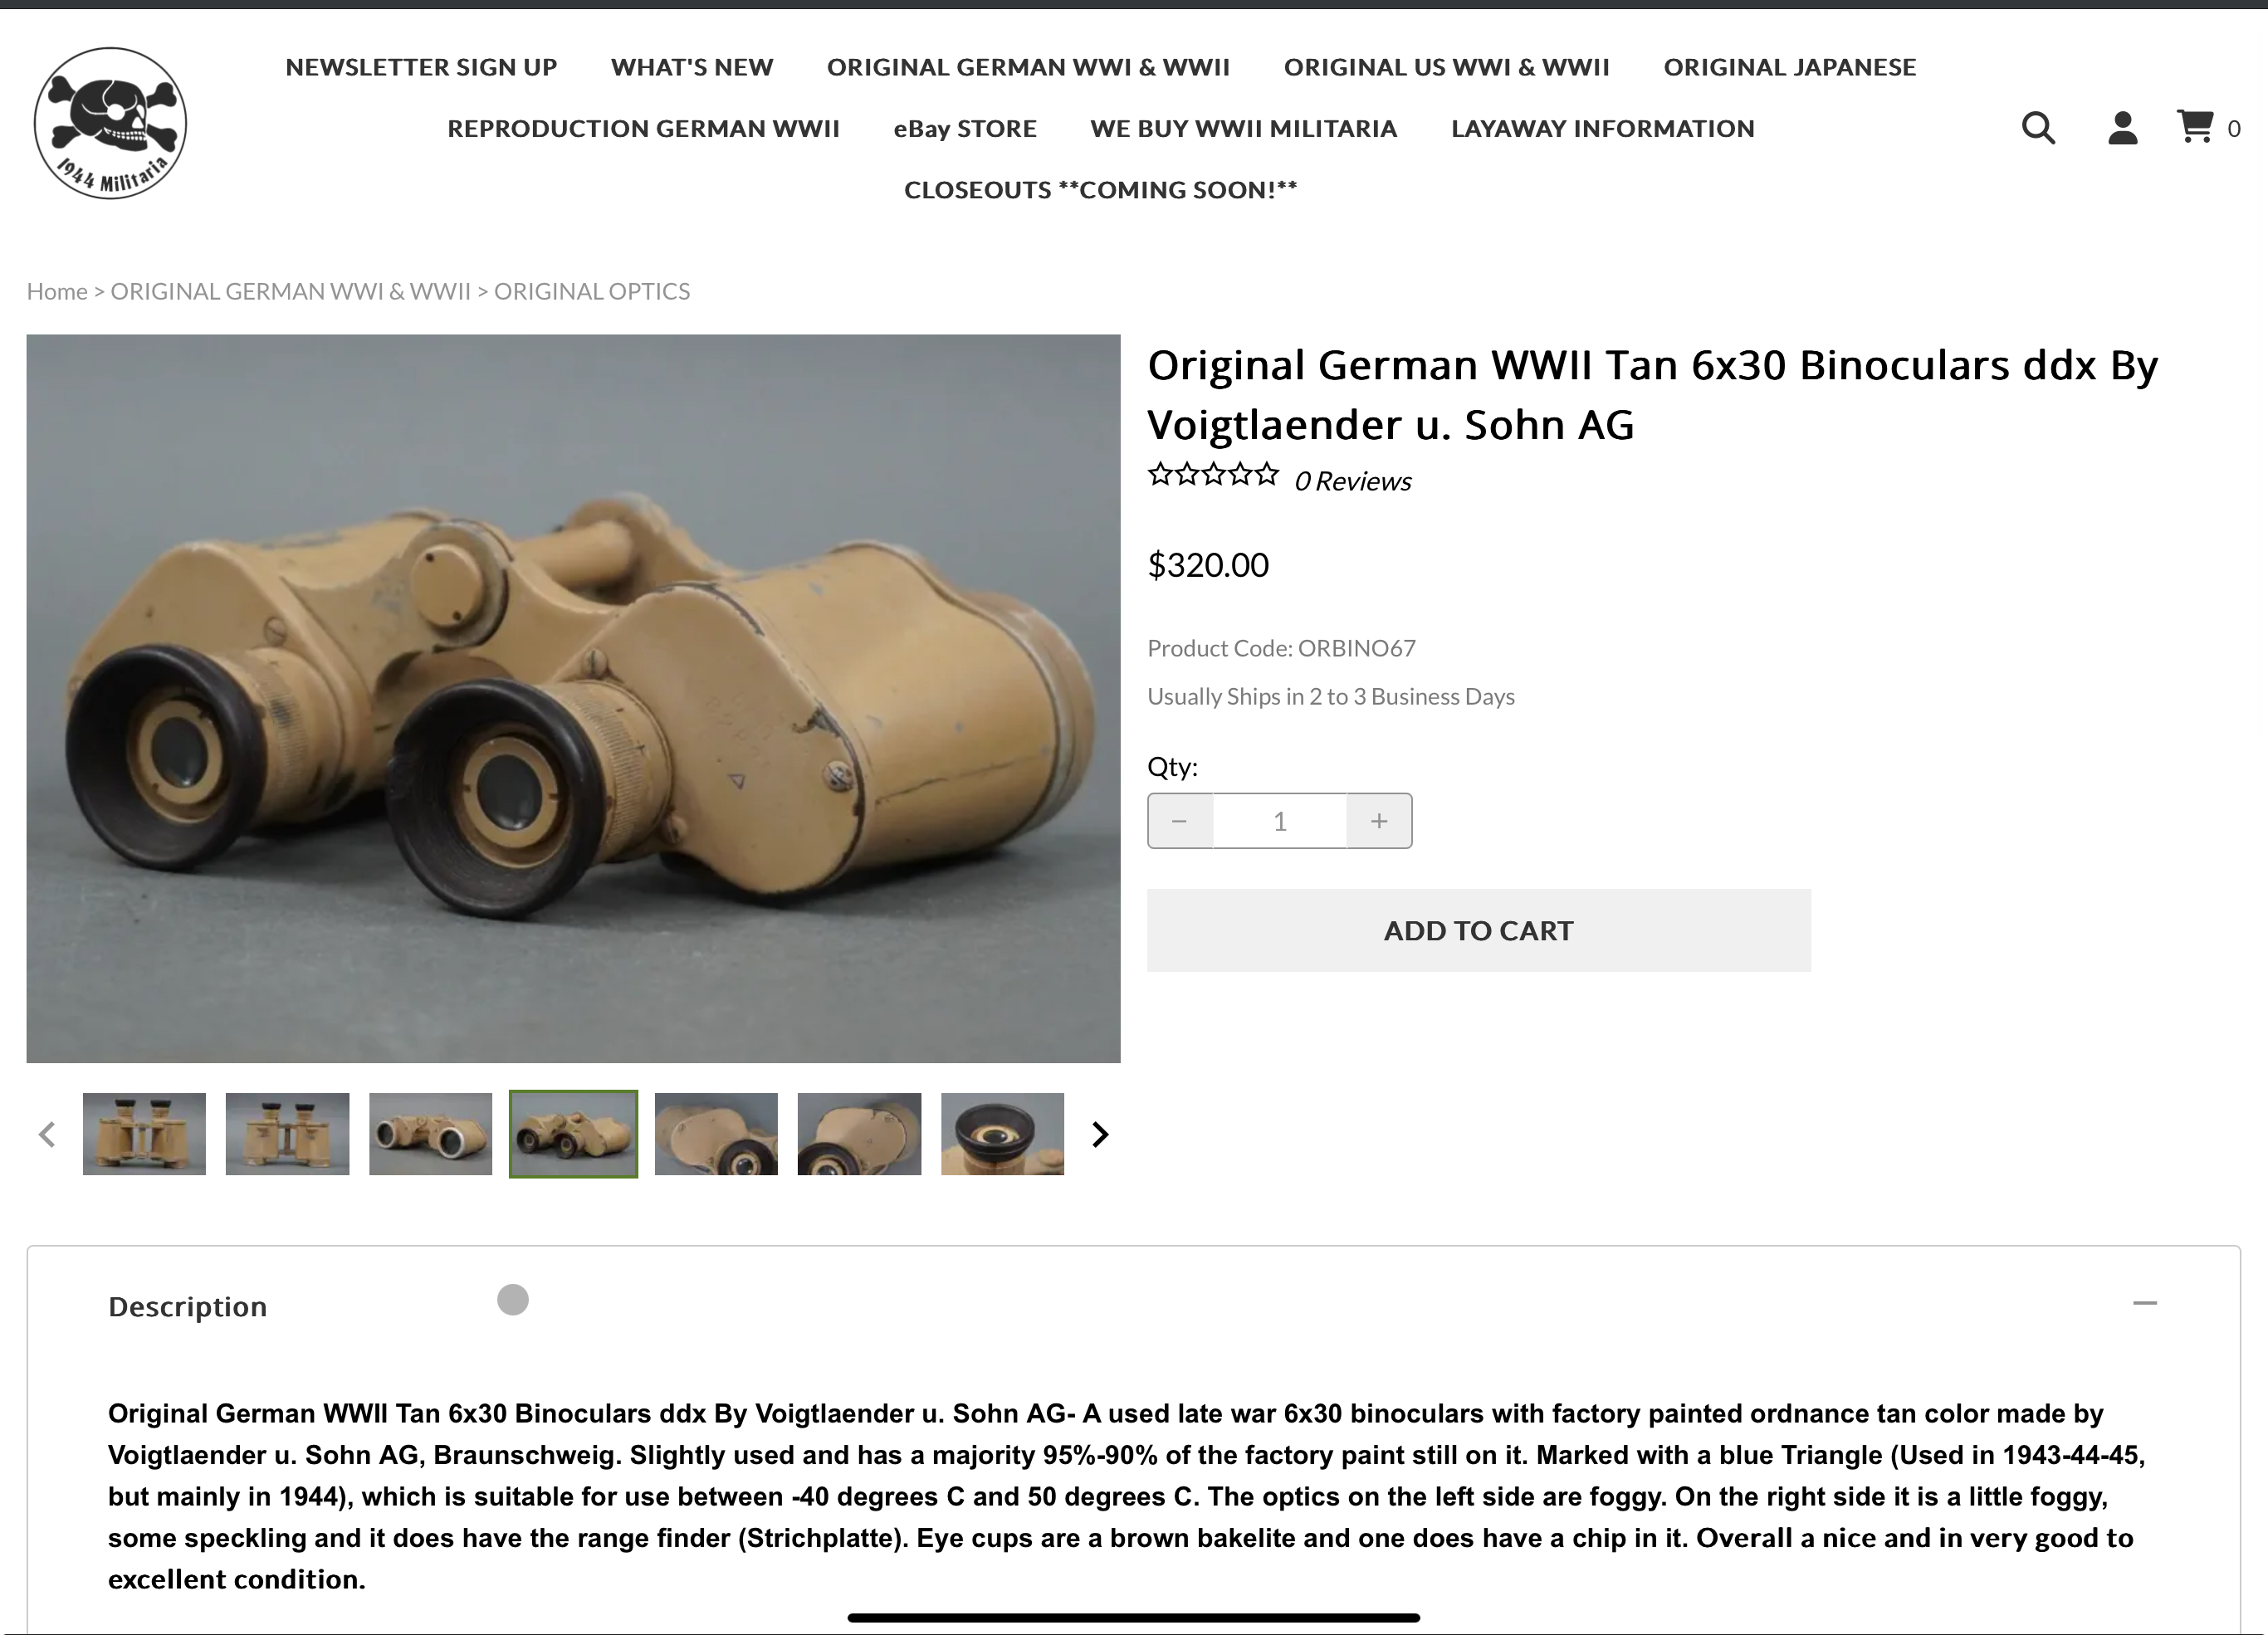Viewport: 2268px width, 1635px height.
Task: Open the eBay STORE link
Action: click(964, 128)
